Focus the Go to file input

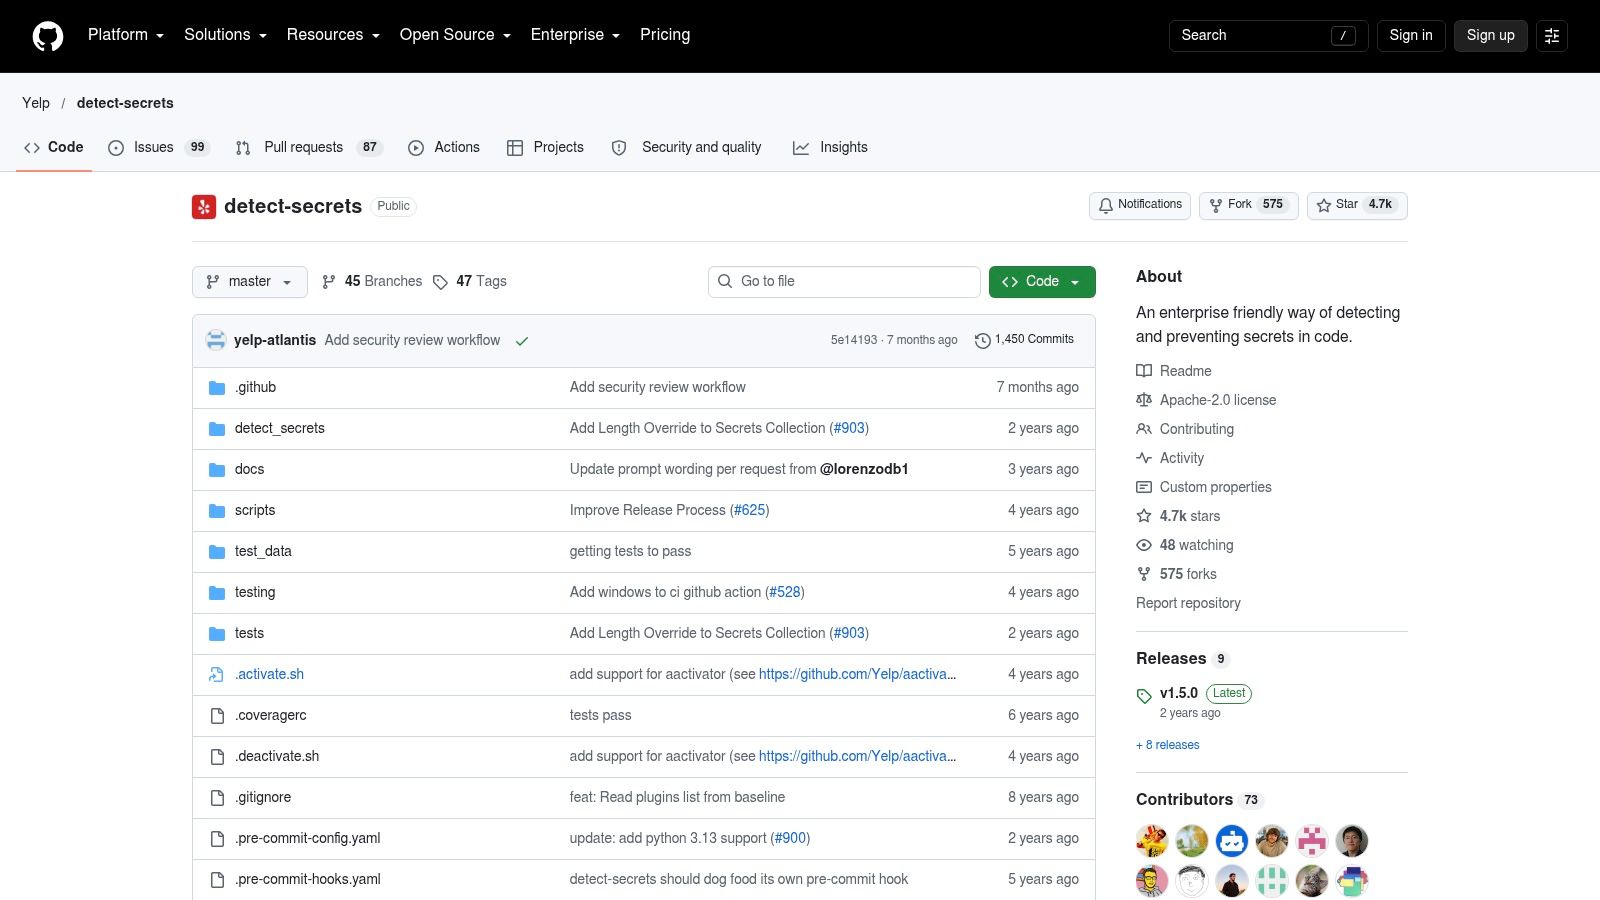(844, 282)
